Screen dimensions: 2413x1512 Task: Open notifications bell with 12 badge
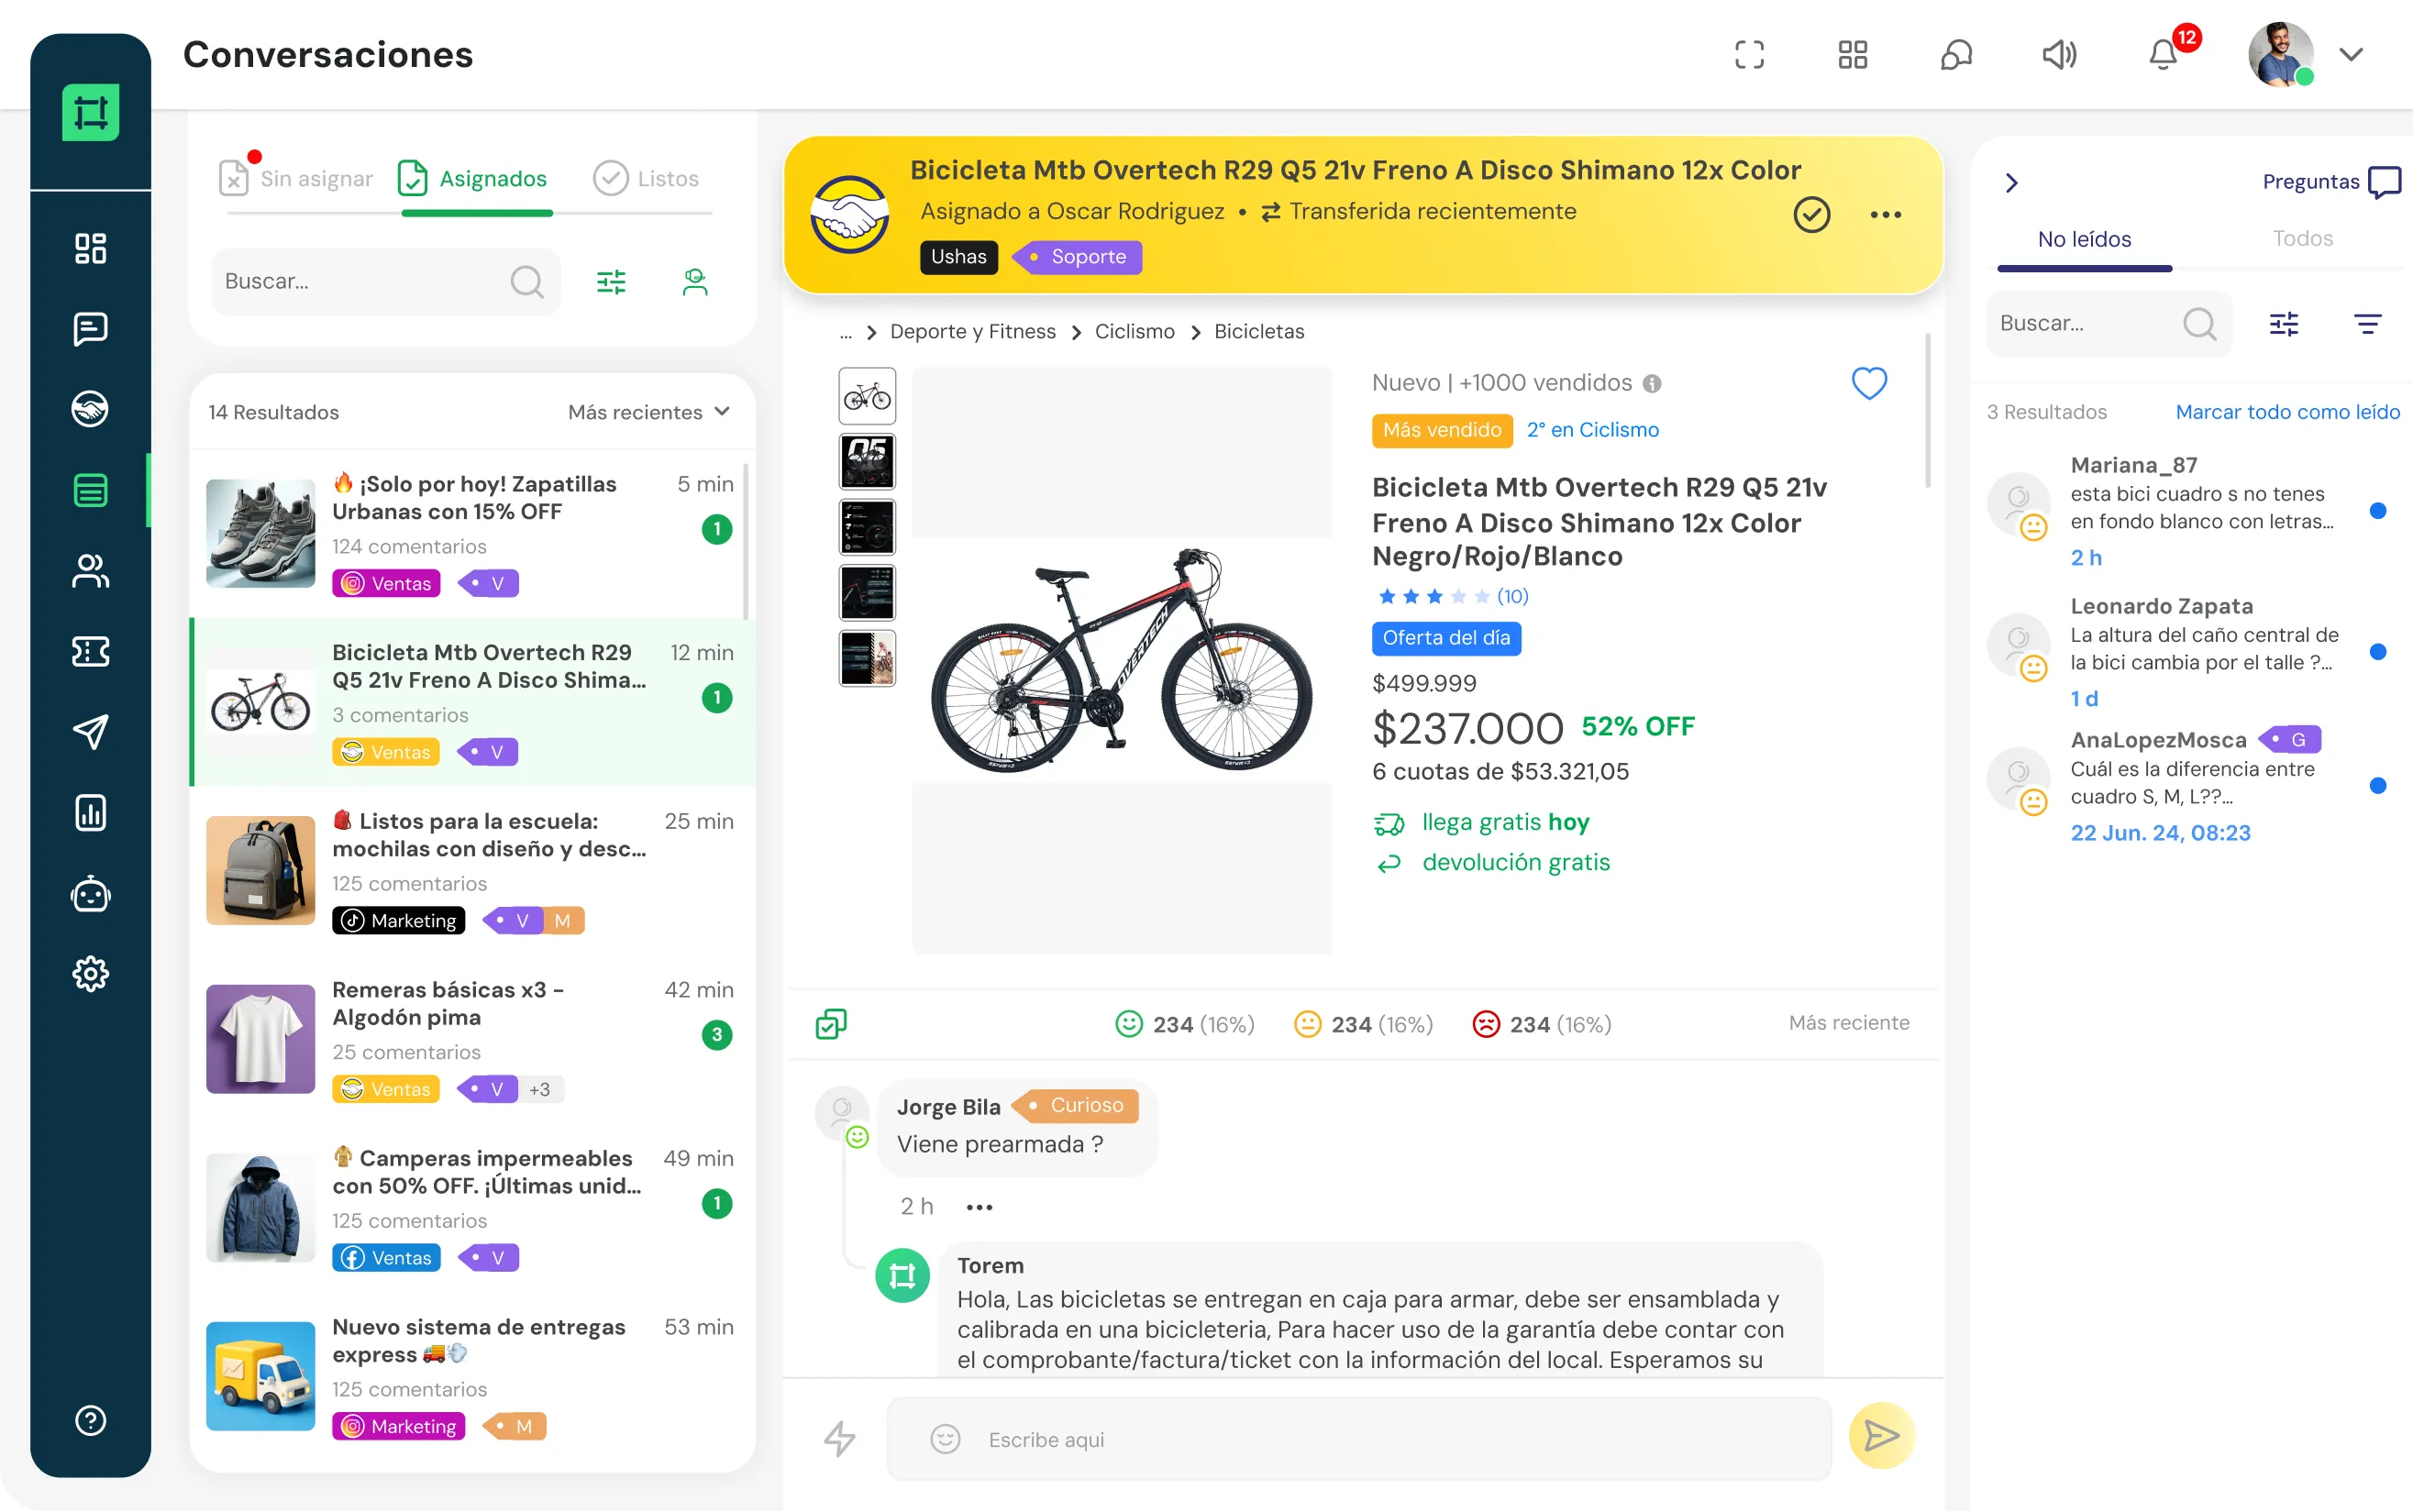[2163, 54]
